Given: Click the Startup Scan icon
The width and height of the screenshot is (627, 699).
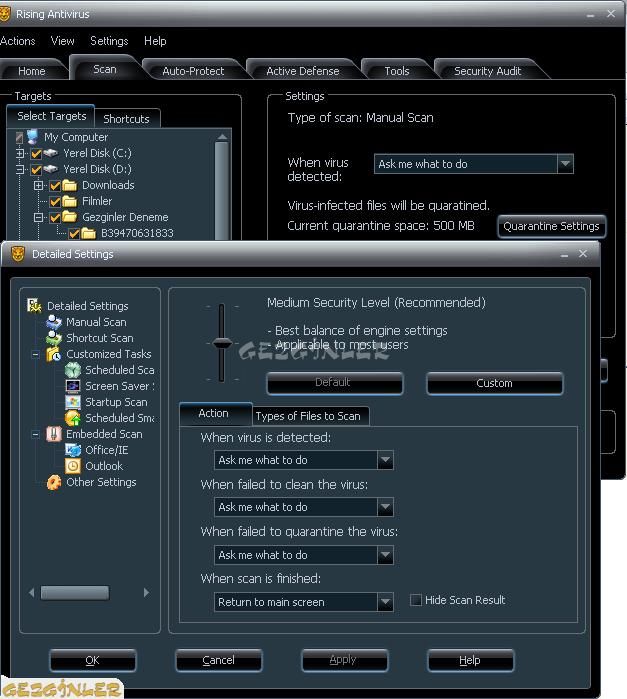Looking at the screenshot, I should click(x=73, y=402).
